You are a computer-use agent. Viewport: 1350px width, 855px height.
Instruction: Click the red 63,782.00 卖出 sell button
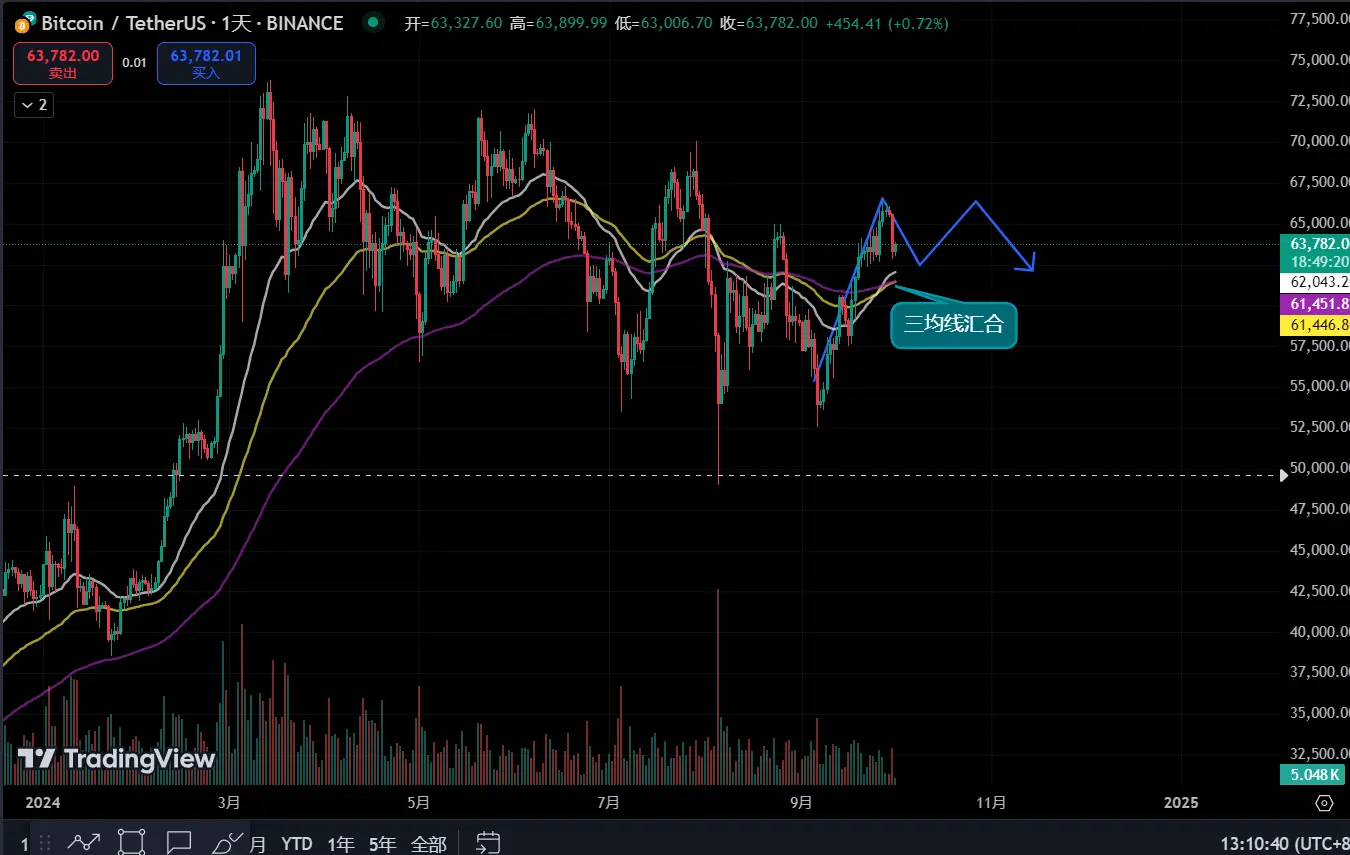coord(63,64)
